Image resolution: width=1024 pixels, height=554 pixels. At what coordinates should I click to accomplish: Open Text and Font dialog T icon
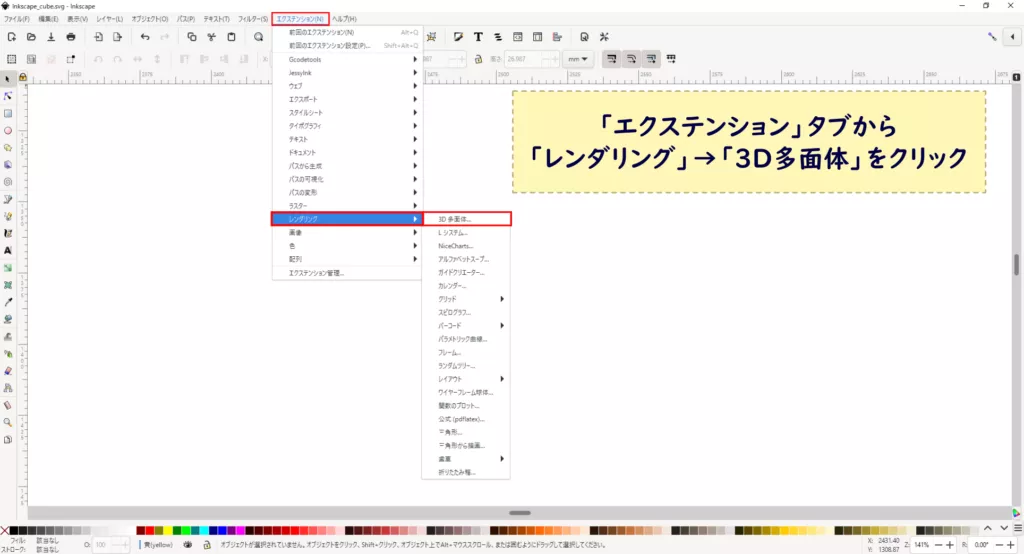pyautogui.click(x=478, y=37)
